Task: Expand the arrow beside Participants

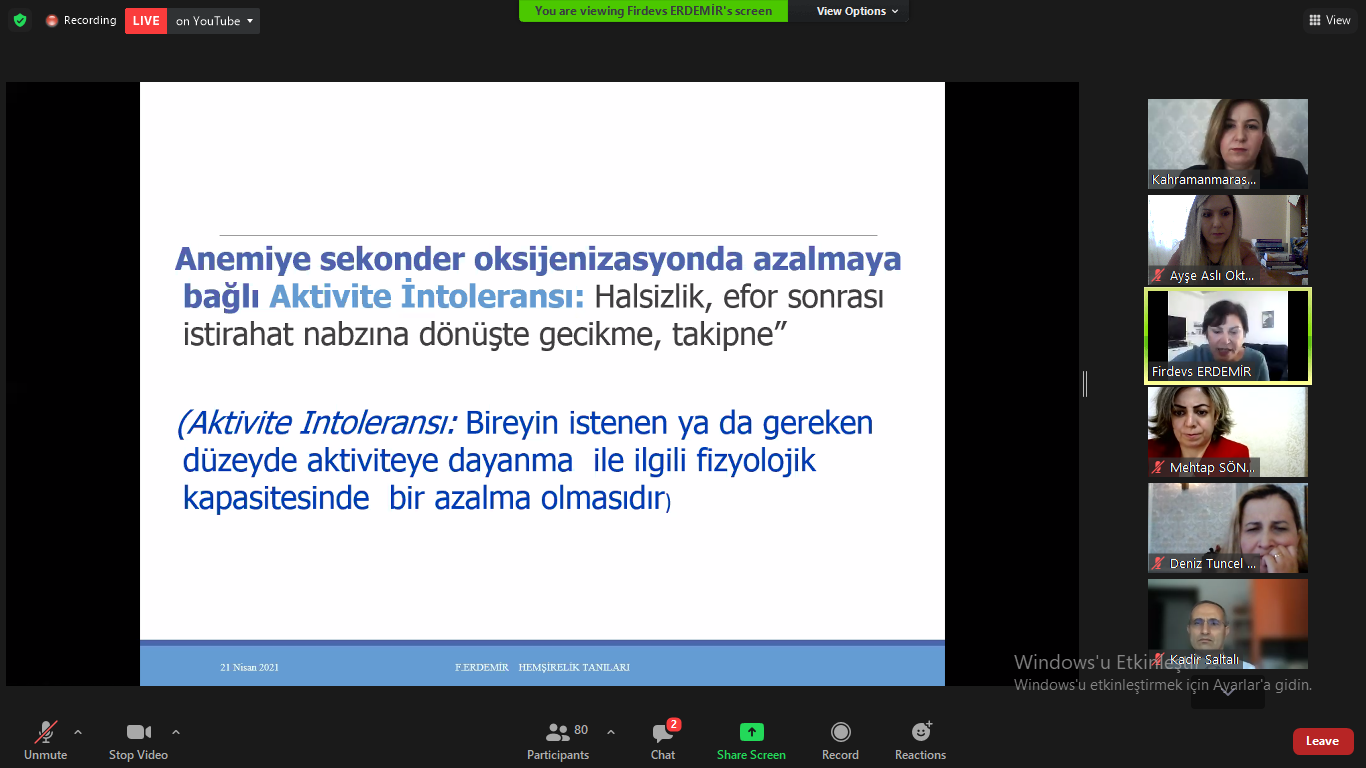Action: pyautogui.click(x=611, y=731)
